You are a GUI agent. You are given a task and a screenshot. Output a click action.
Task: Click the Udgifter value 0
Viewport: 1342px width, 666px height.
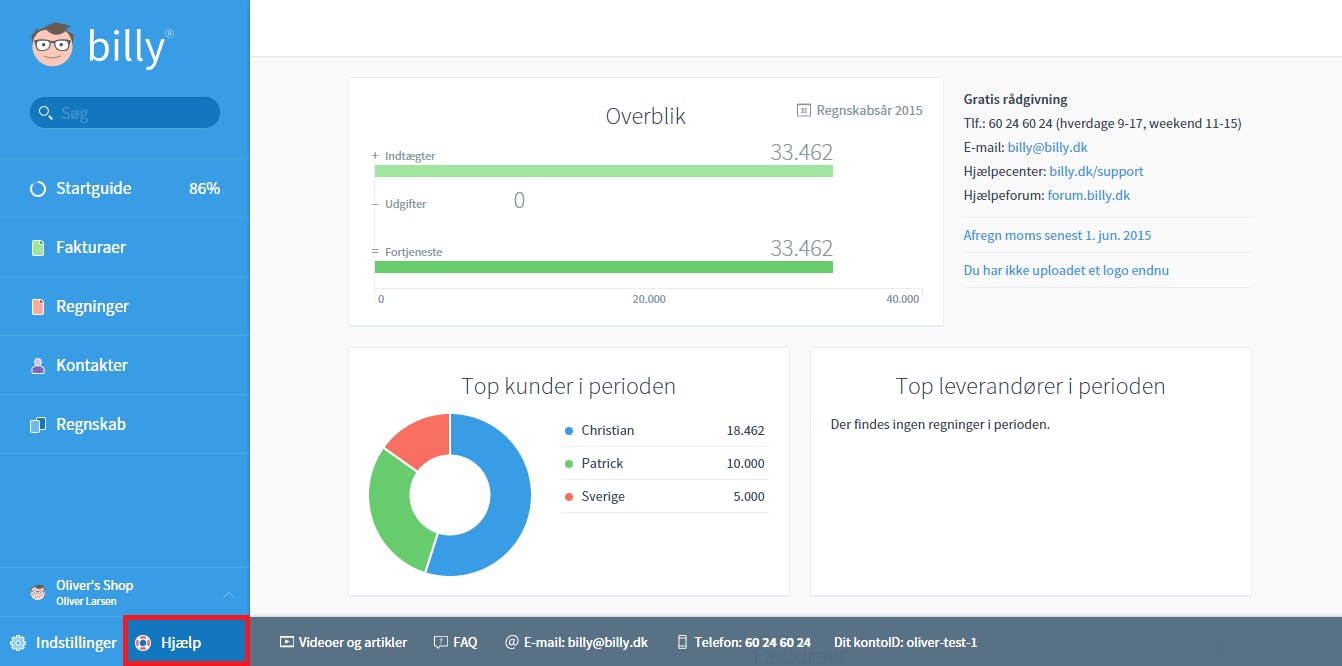click(519, 200)
